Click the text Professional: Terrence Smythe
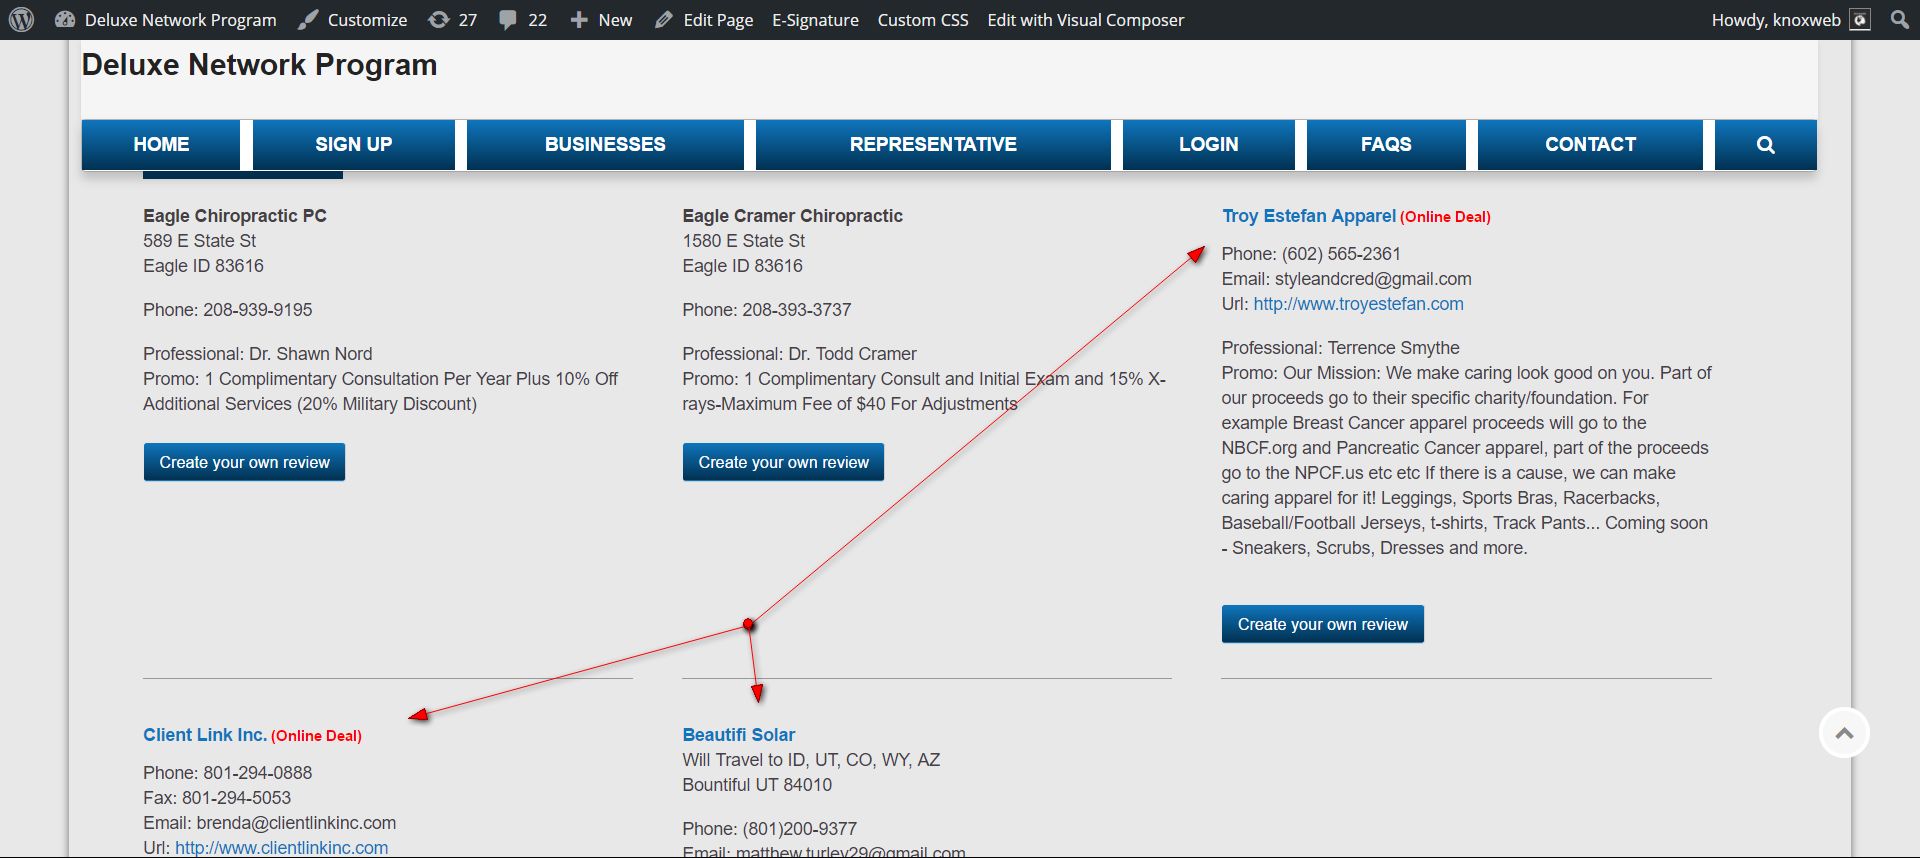 tap(1340, 348)
